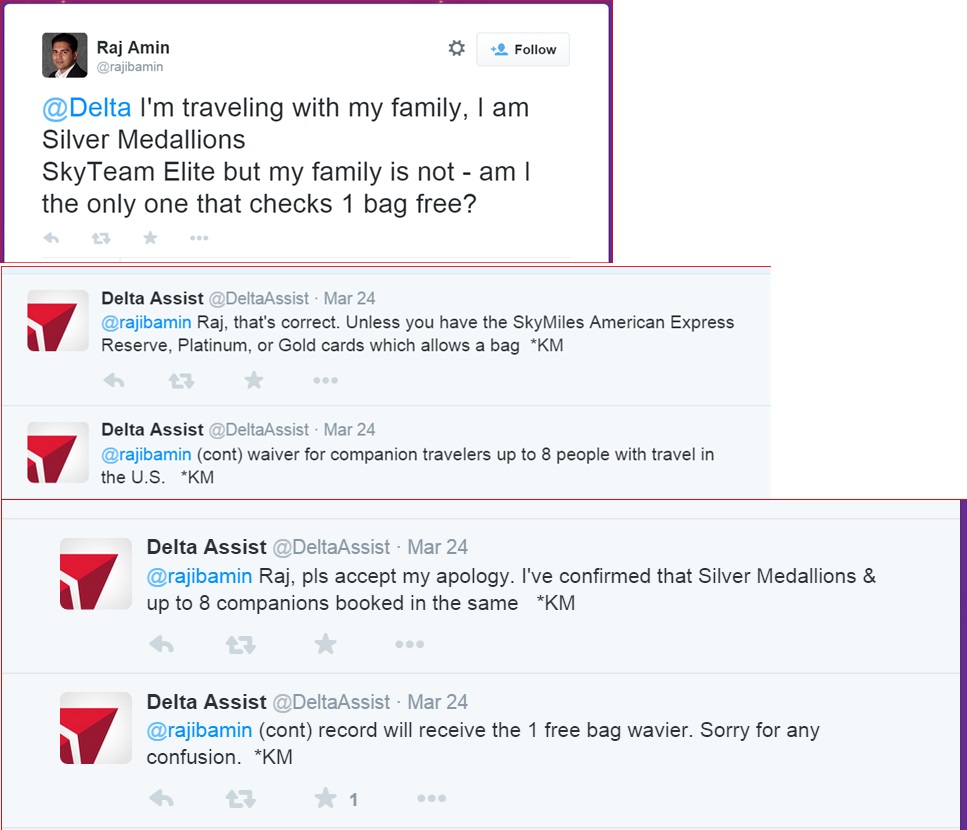
Task: Retweet the "Raj, that's correct" tweet
Action: point(181,380)
